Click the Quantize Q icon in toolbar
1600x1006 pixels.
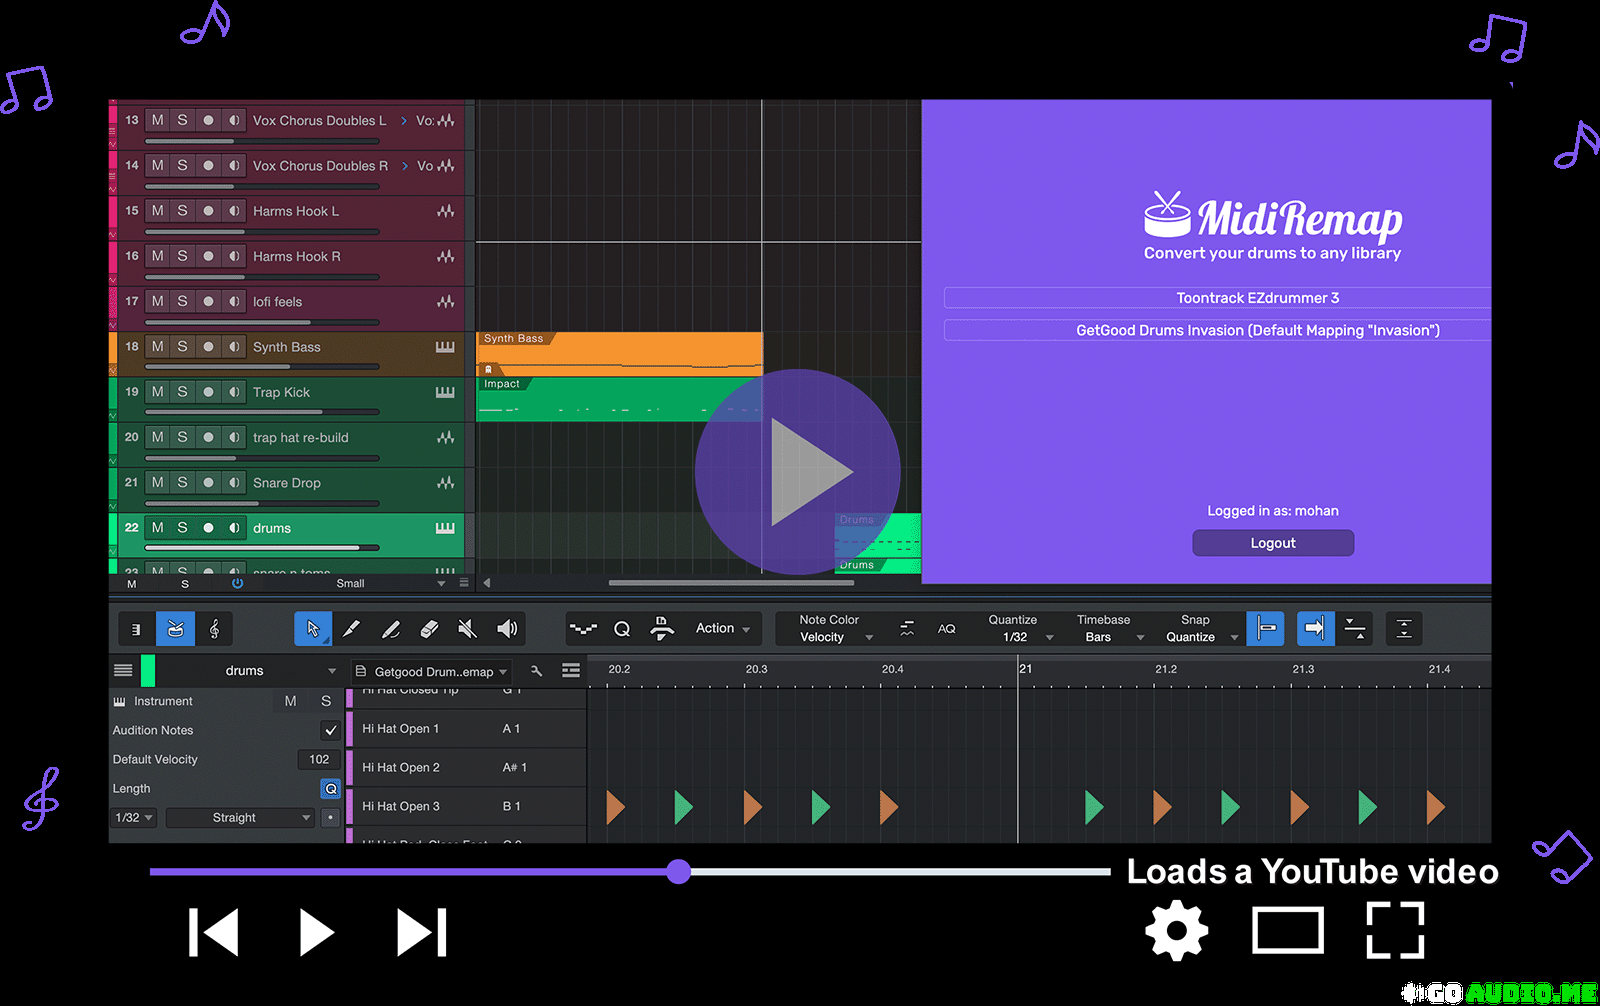tap(622, 629)
